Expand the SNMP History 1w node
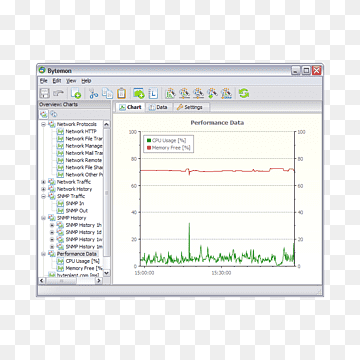 tap(52, 239)
